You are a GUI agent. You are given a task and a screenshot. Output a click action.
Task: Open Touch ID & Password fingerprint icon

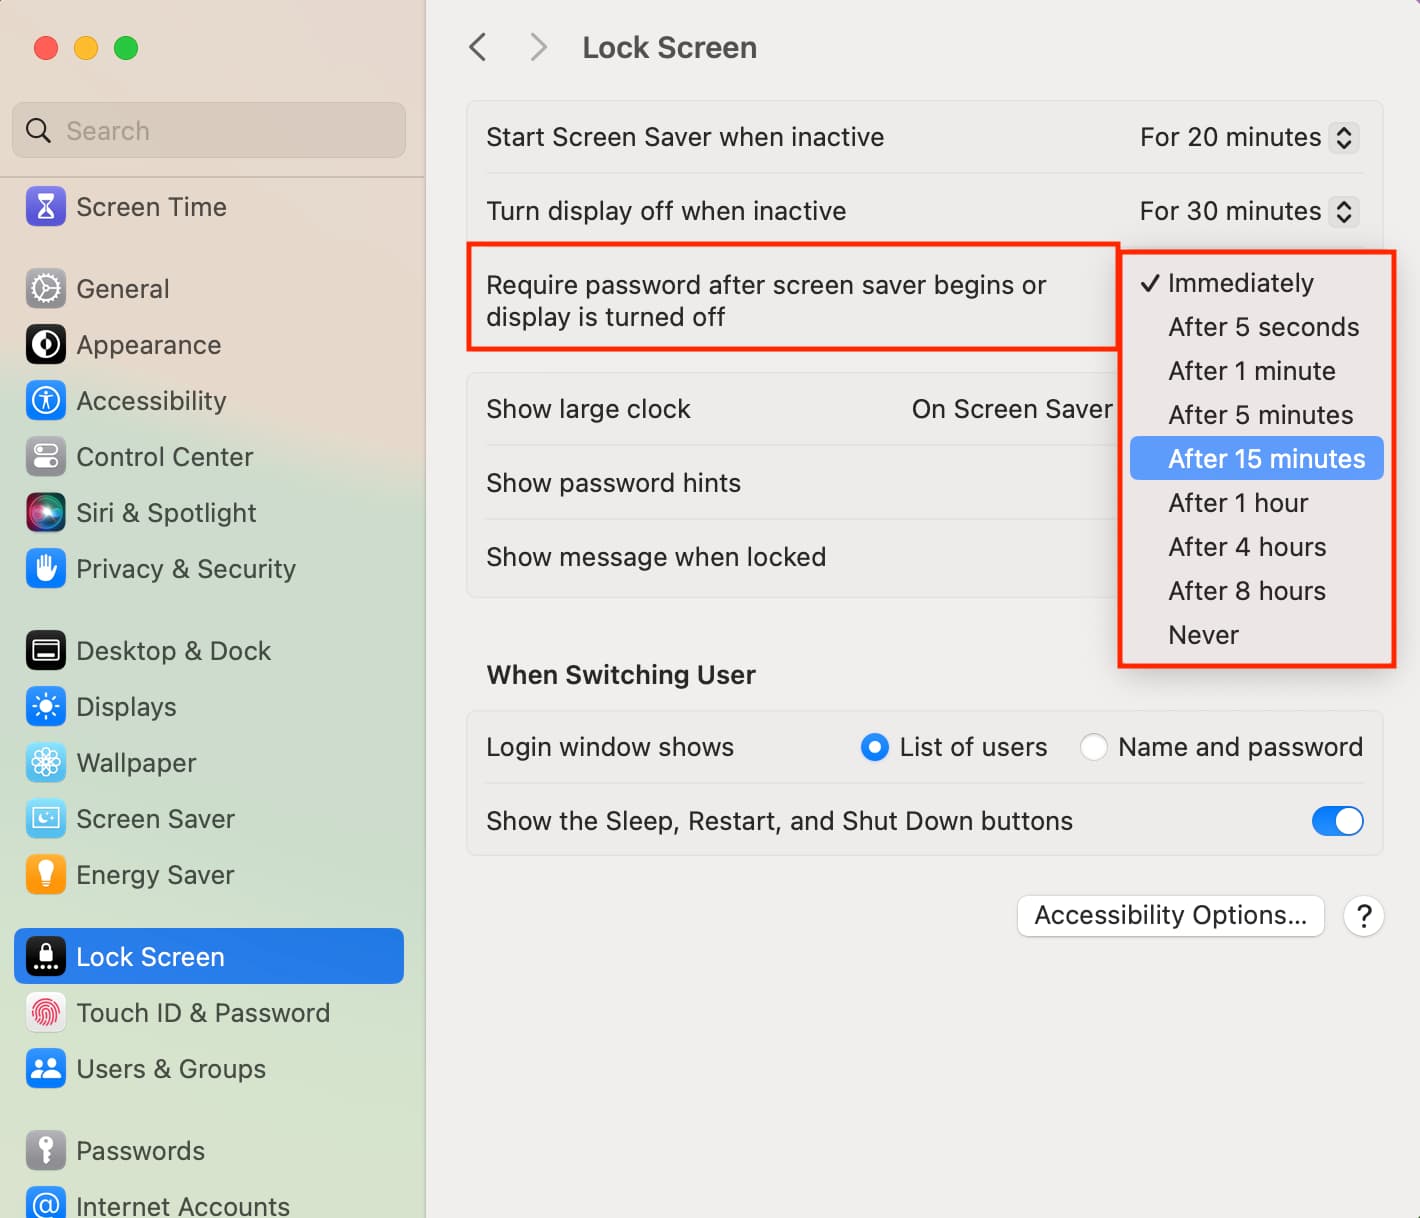tap(46, 1013)
